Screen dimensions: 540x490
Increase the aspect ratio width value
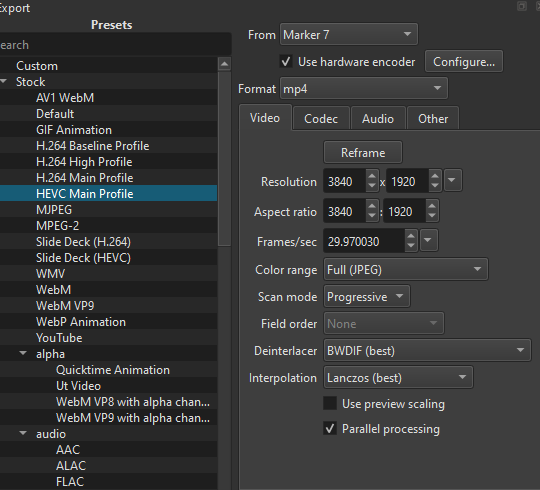pyautogui.click(x=372, y=206)
